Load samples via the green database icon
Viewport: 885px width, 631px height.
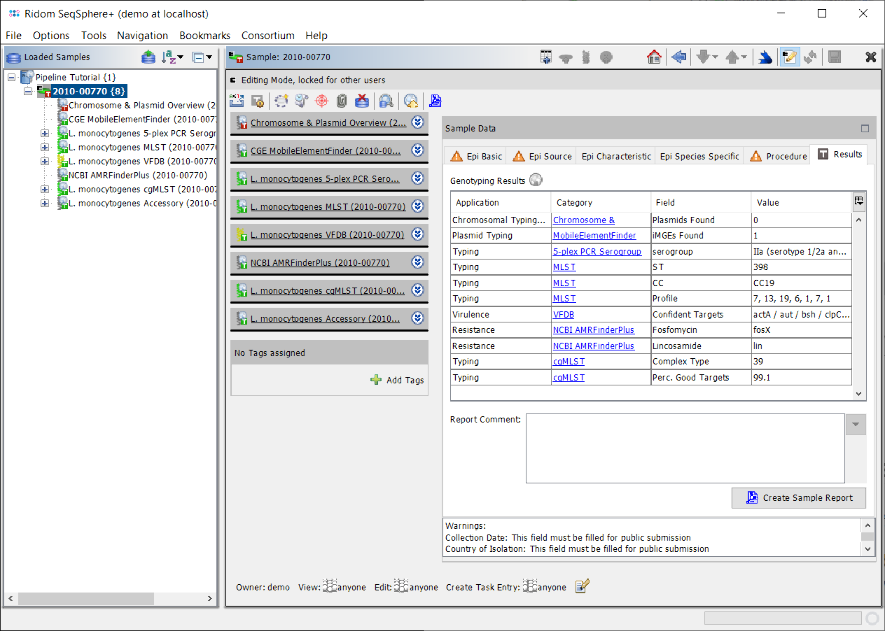(148, 57)
